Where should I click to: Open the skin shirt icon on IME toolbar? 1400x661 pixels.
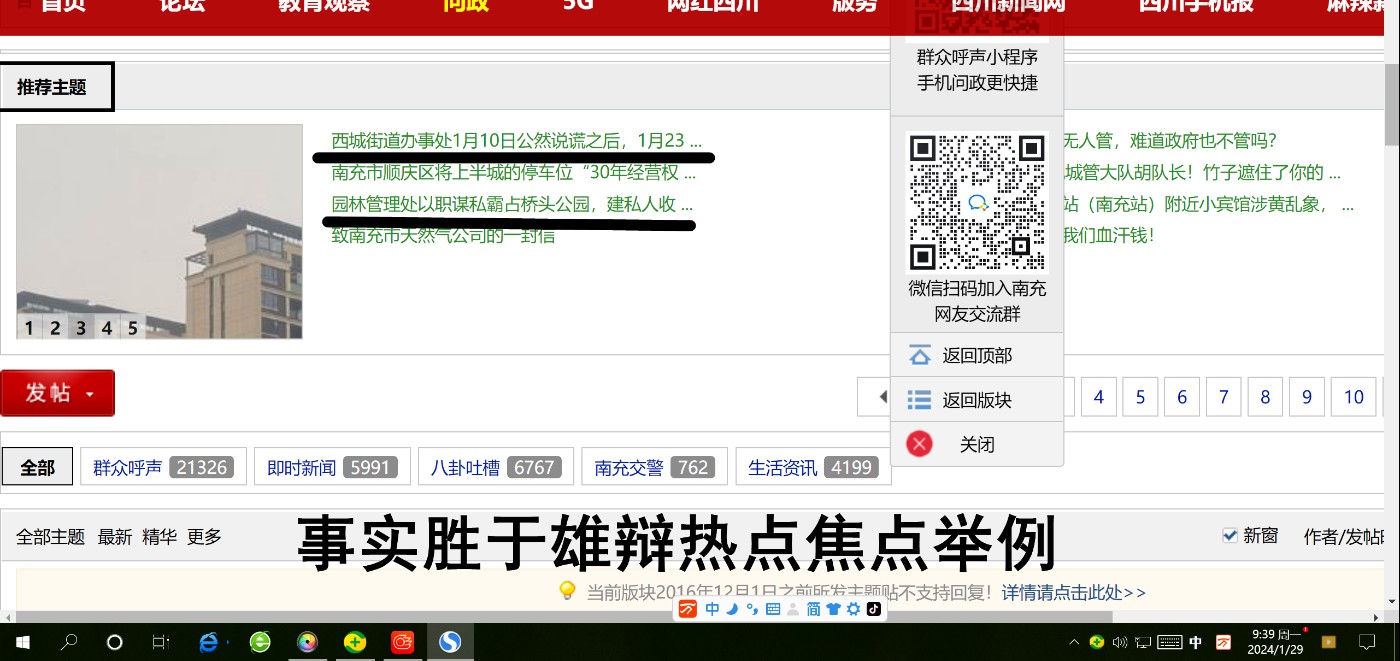[833, 609]
